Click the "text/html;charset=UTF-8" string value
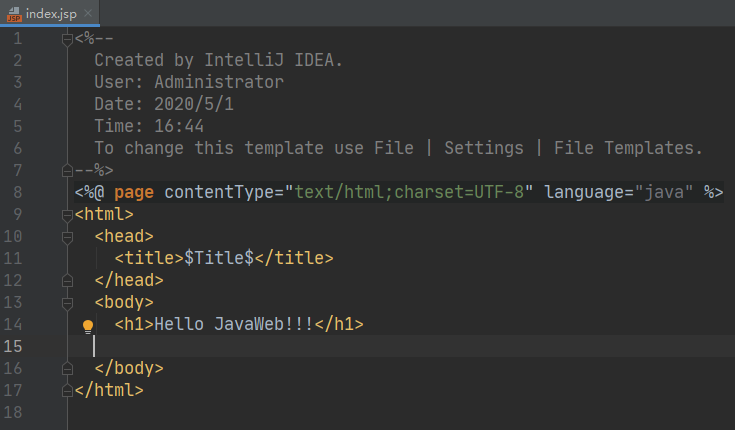 tap(409, 192)
